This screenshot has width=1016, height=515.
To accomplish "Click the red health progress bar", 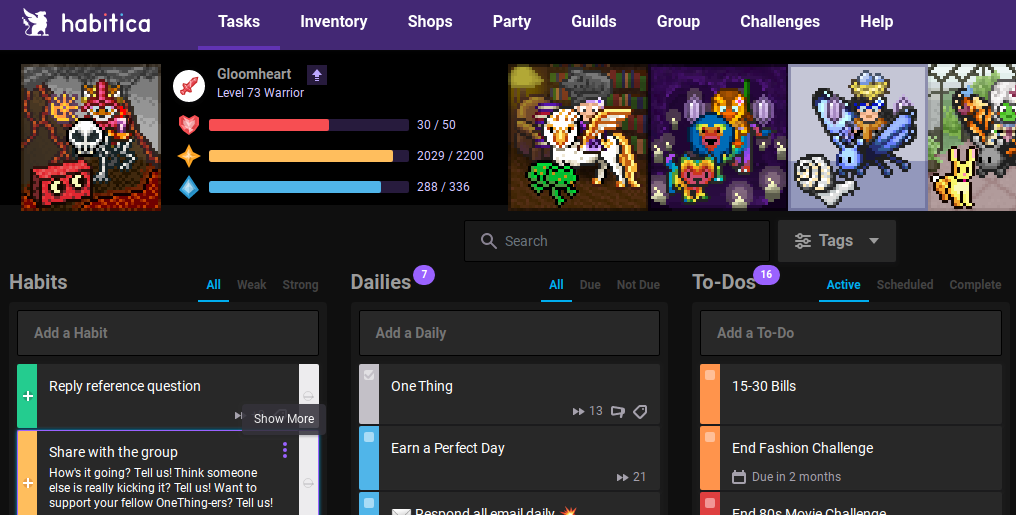I will (x=308, y=125).
